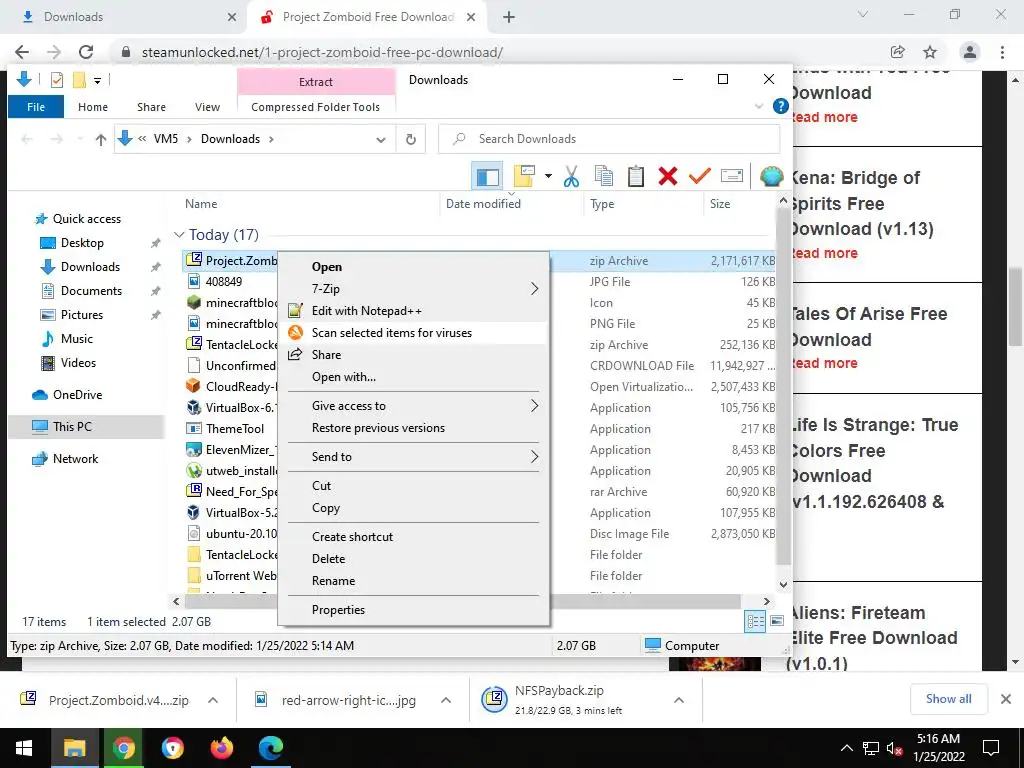Click the red X Delete toolbar icon

pos(667,176)
